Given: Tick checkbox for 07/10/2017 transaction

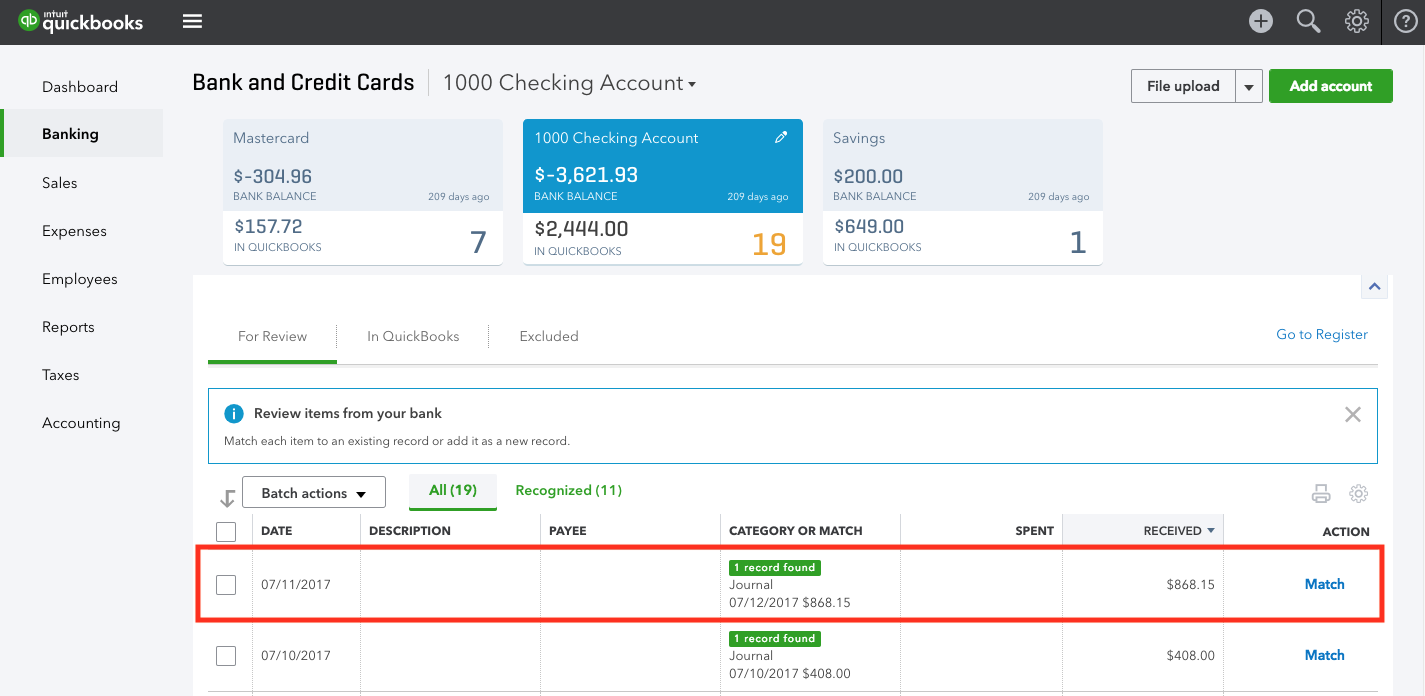Looking at the screenshot, I should tap(226, 656).
